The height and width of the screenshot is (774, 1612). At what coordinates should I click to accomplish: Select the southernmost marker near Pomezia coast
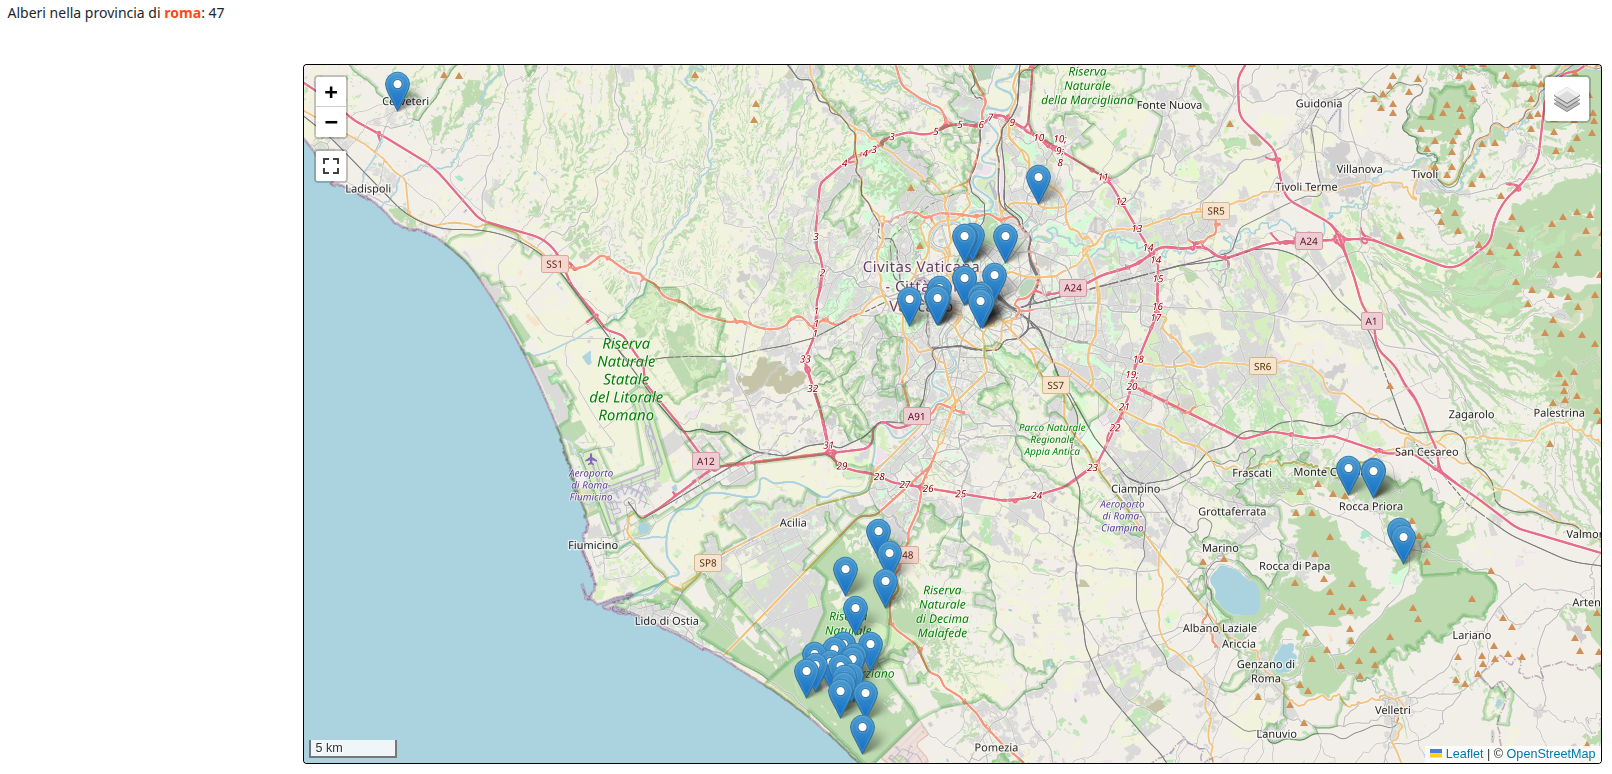[862, 734]
